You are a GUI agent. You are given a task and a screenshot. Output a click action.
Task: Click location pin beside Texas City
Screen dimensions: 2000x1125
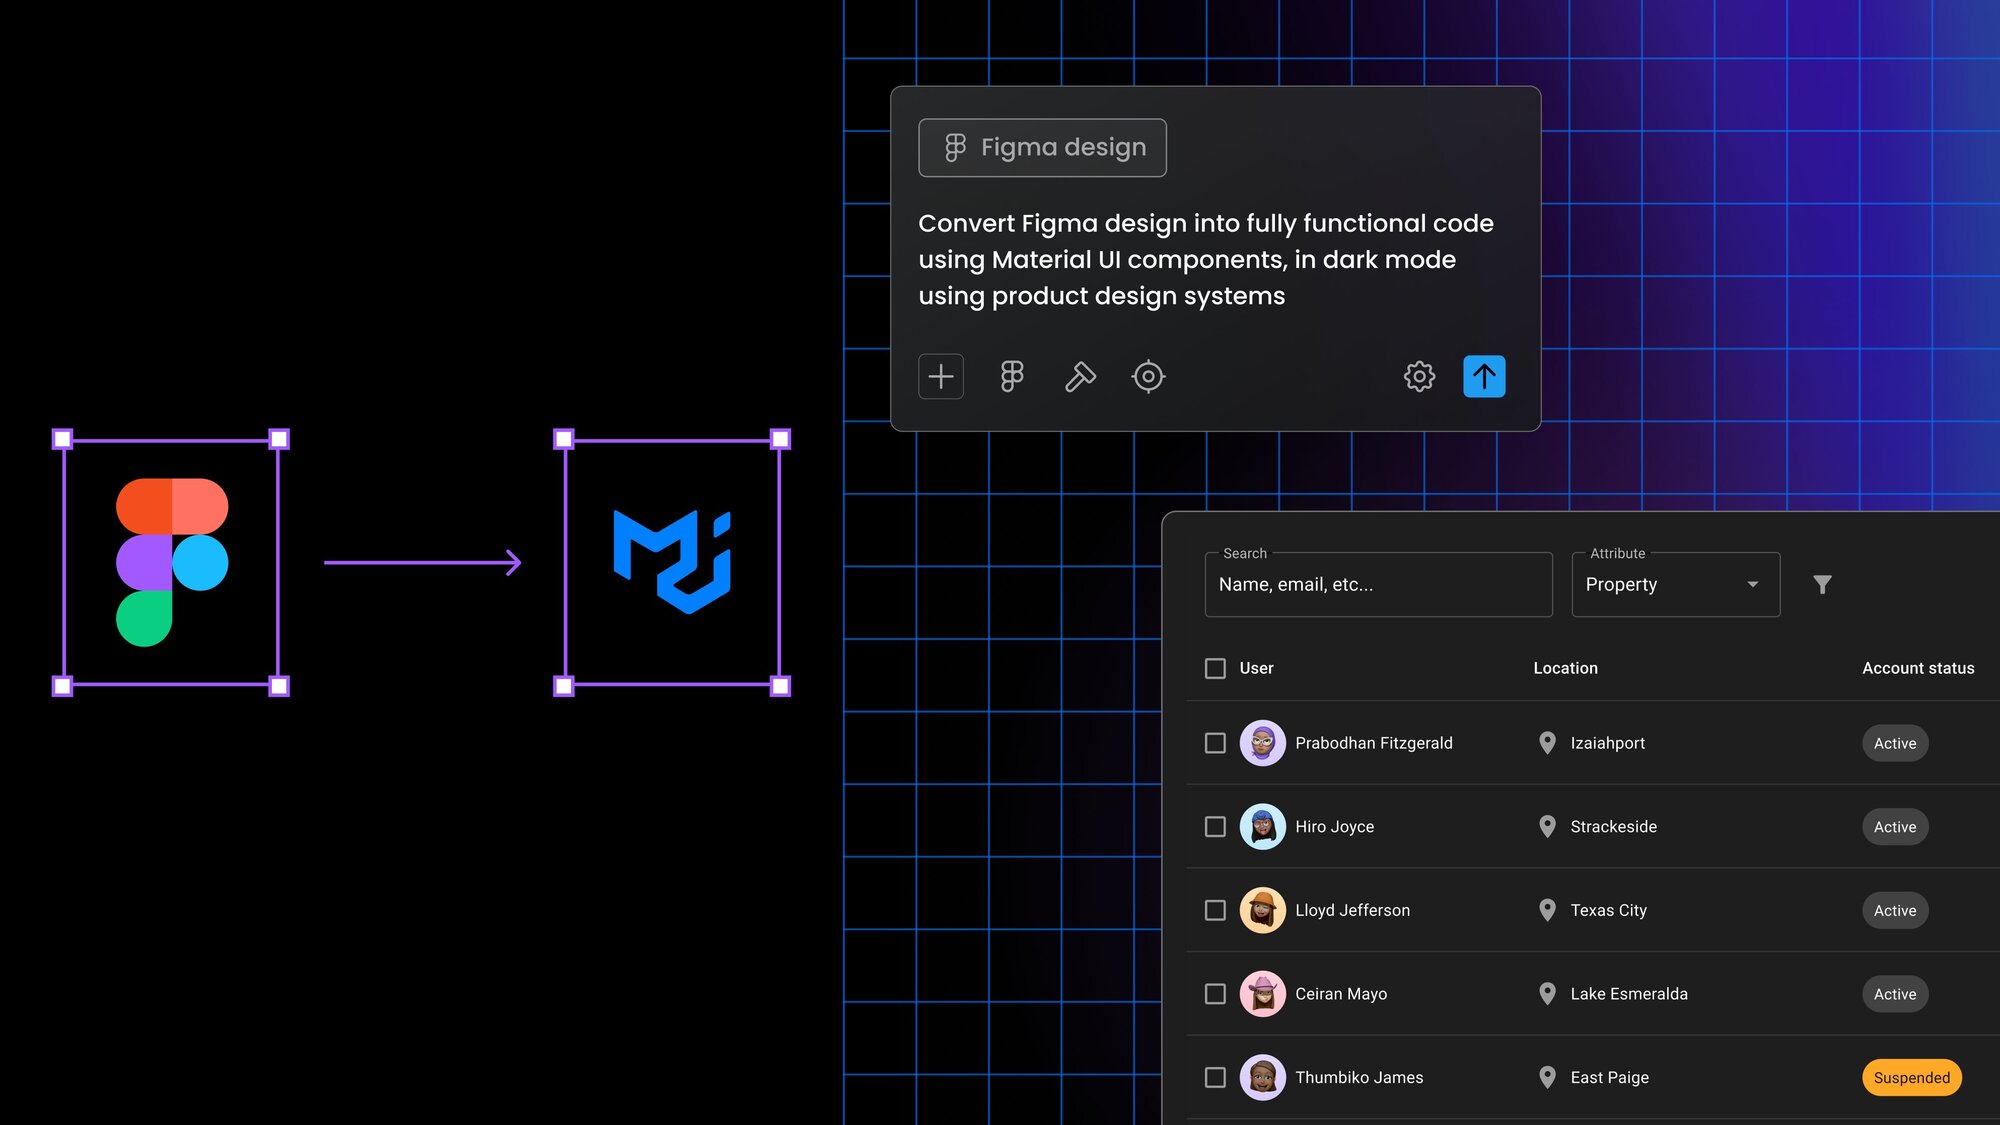pyautogui.click(x=1547, y=910)
